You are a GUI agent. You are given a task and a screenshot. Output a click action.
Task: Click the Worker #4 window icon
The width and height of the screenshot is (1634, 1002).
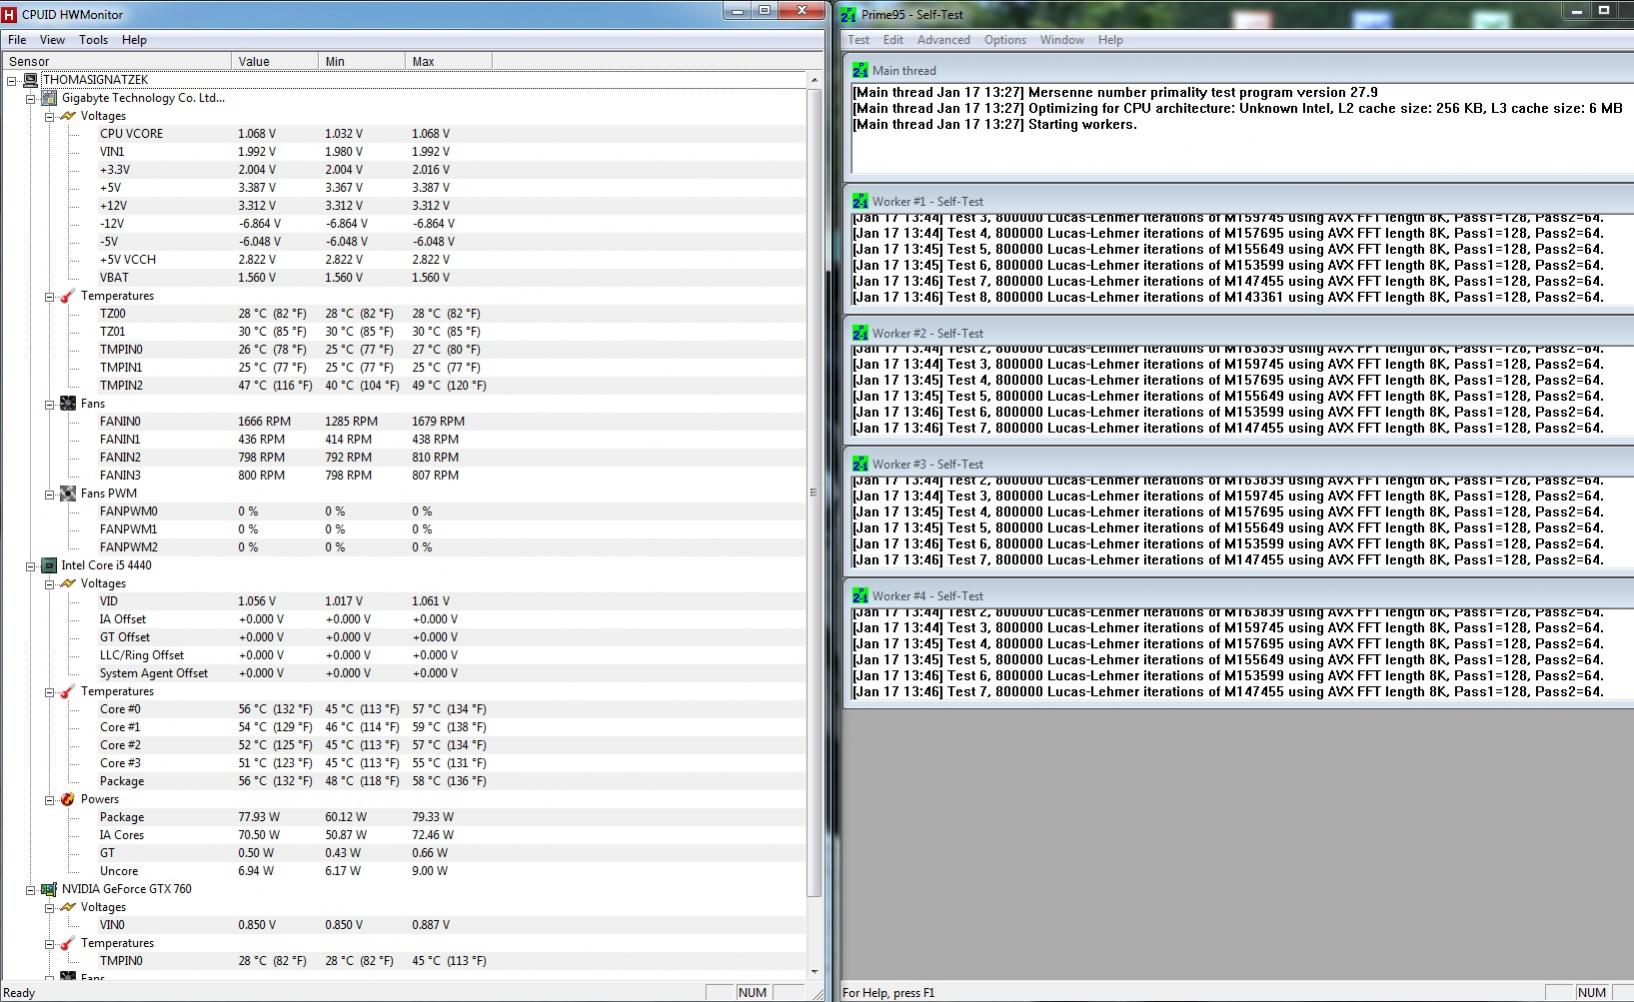point(860,596)
